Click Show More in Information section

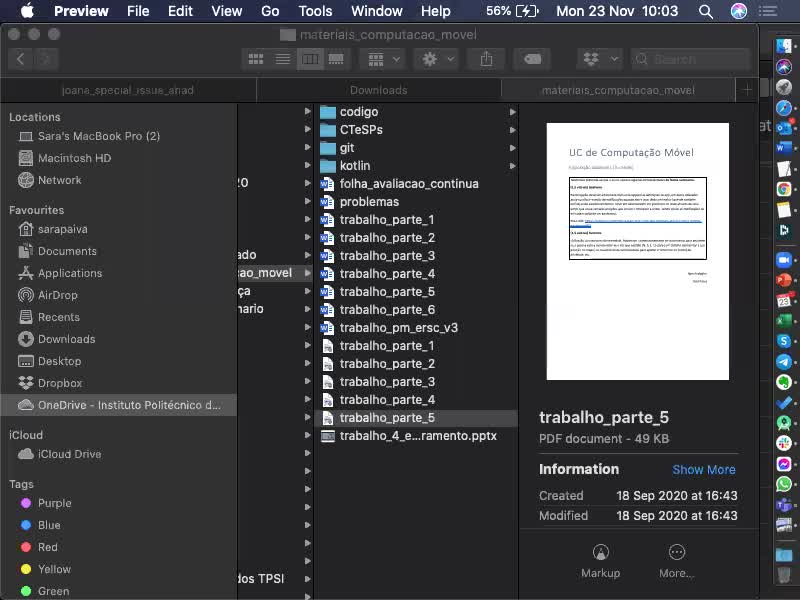[x=704, y=470]
